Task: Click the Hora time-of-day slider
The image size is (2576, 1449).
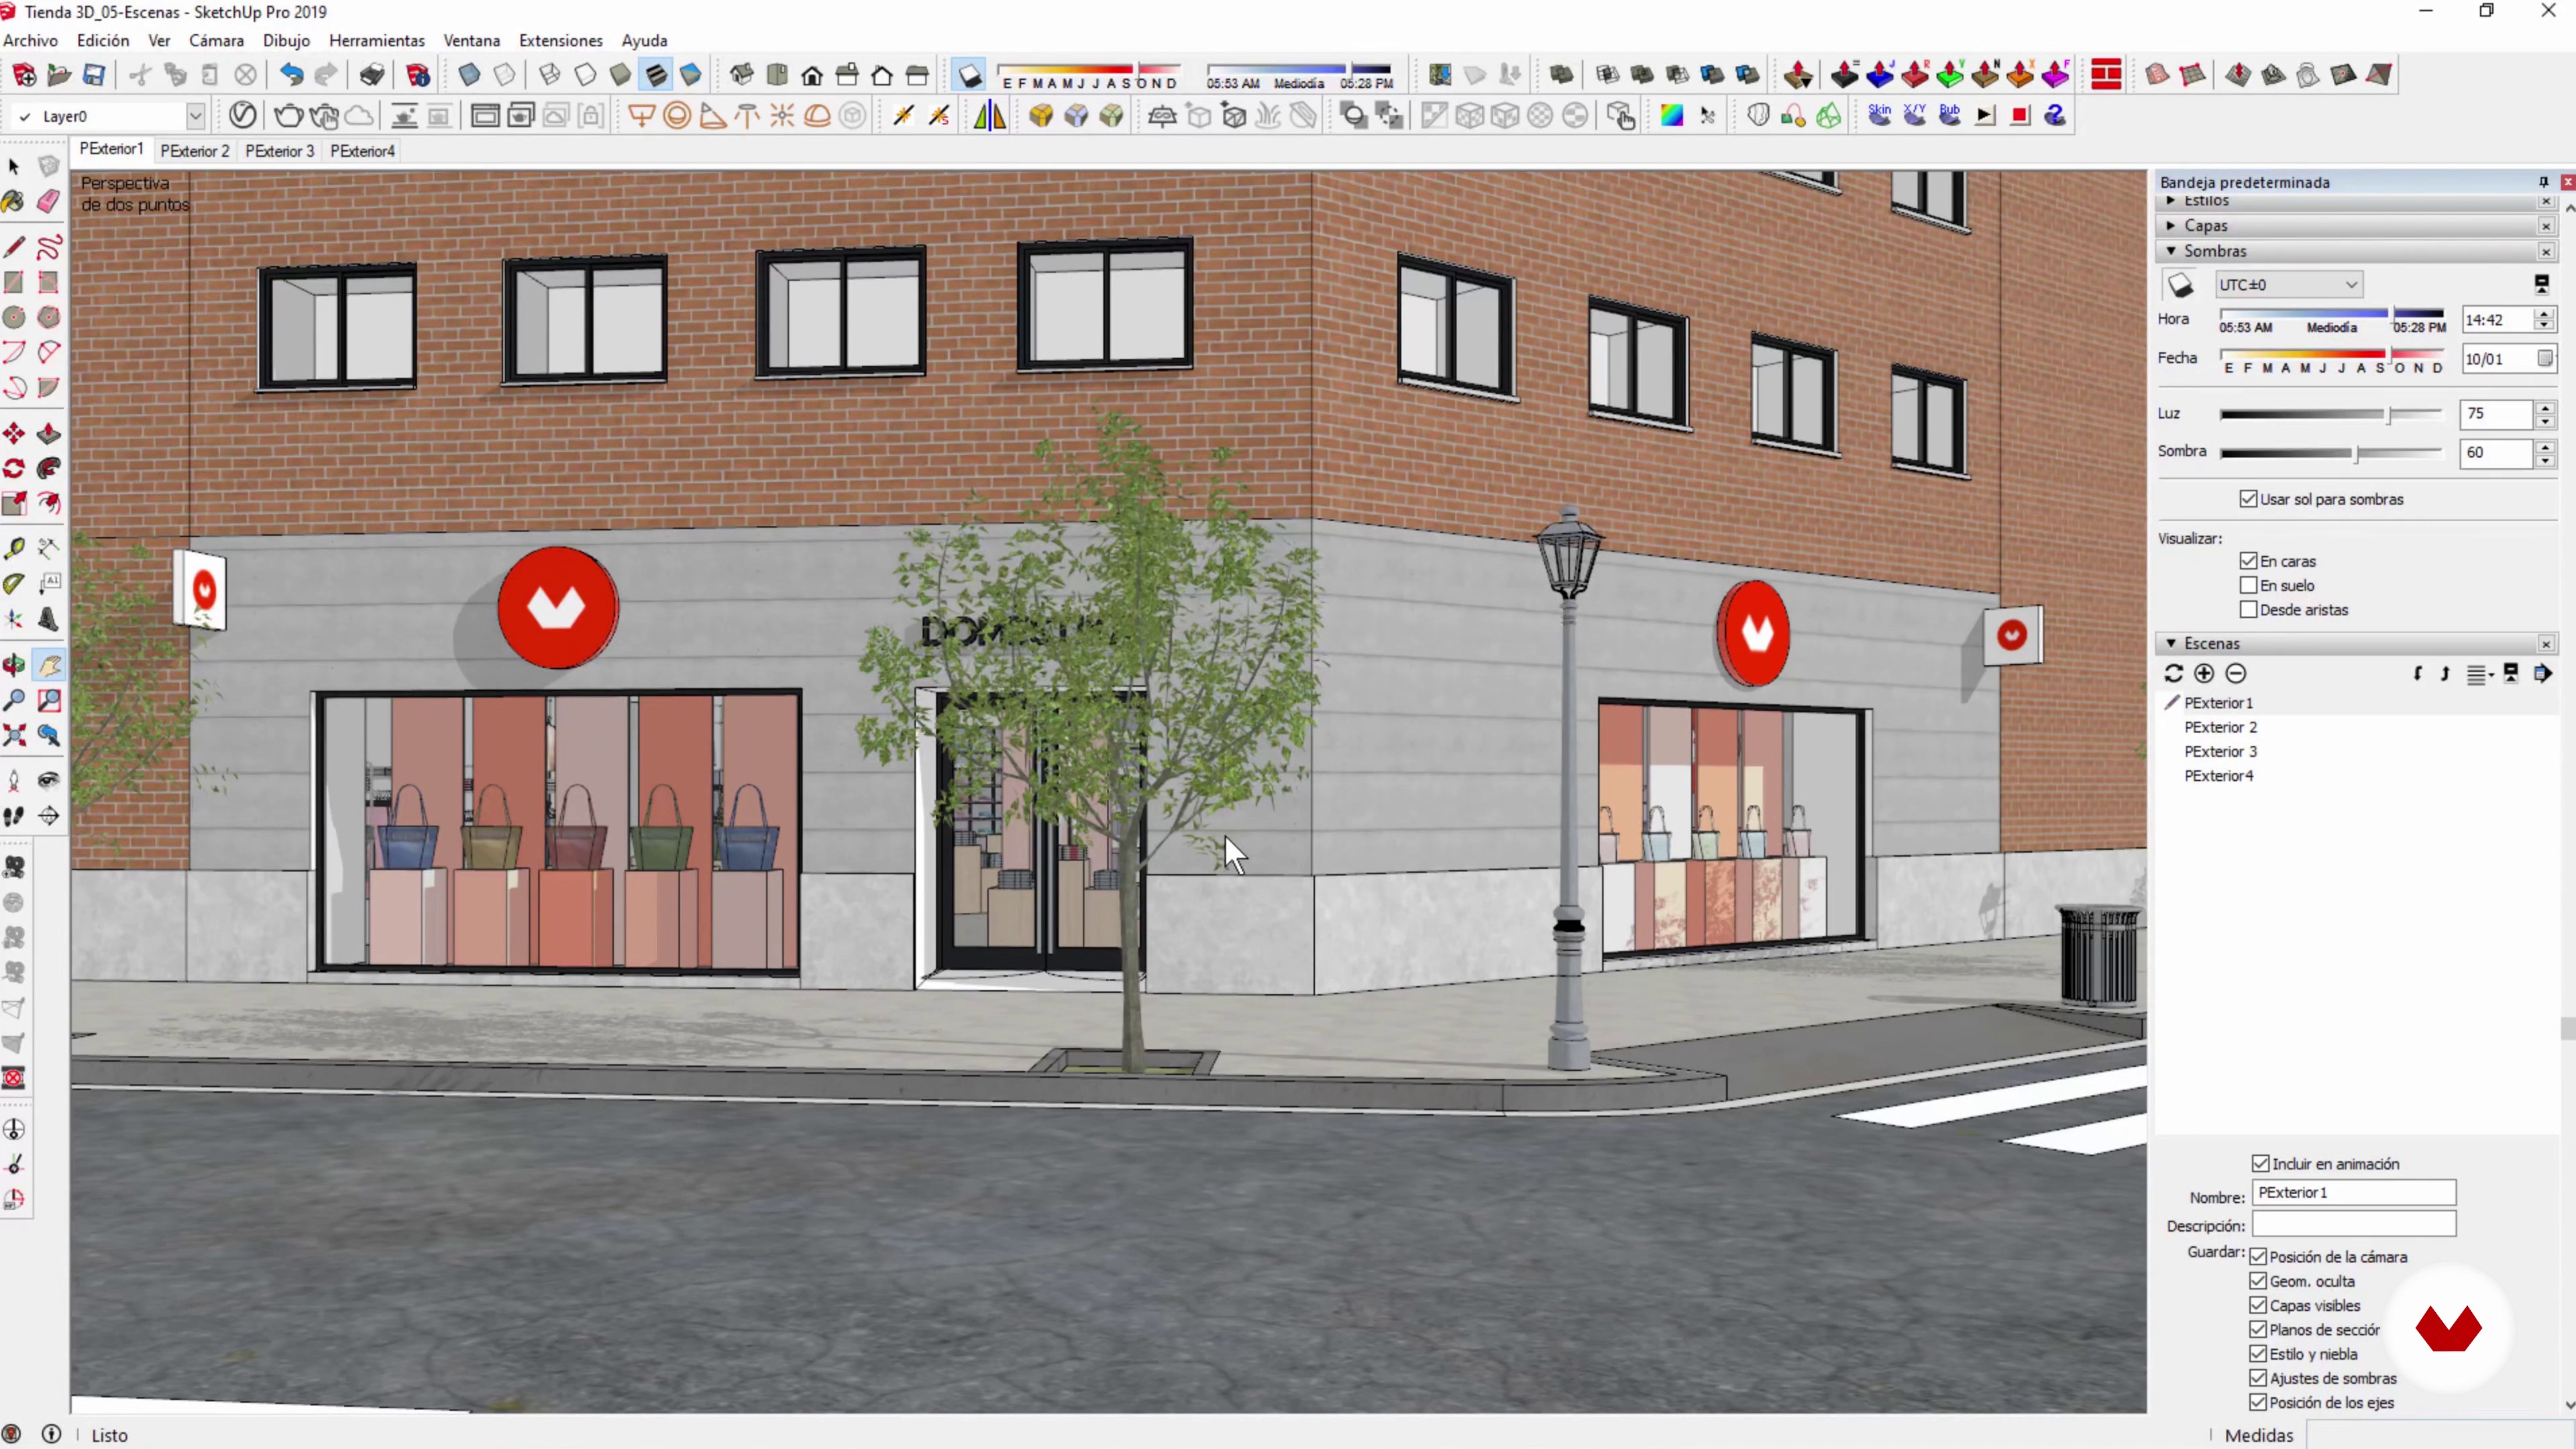Action: [x=2331, y=314]
